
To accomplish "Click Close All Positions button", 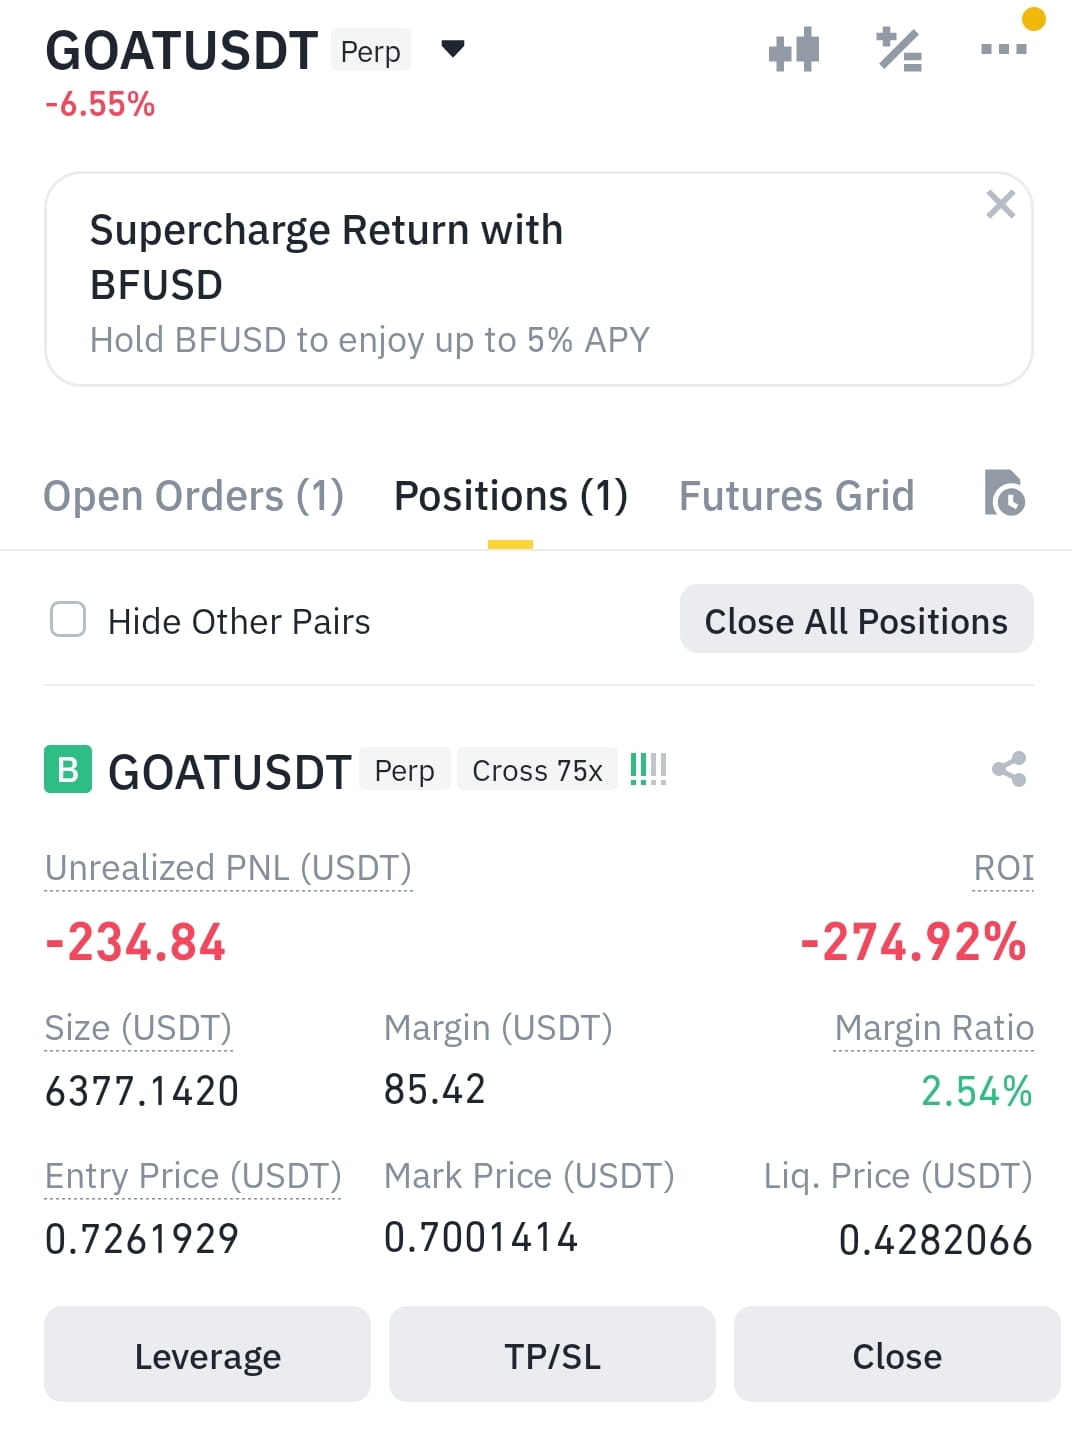I will (856, 619).
